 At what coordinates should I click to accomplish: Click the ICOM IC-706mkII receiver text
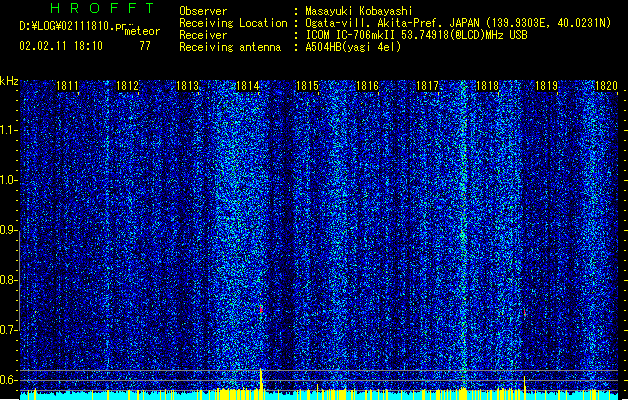tap(416, 35)
